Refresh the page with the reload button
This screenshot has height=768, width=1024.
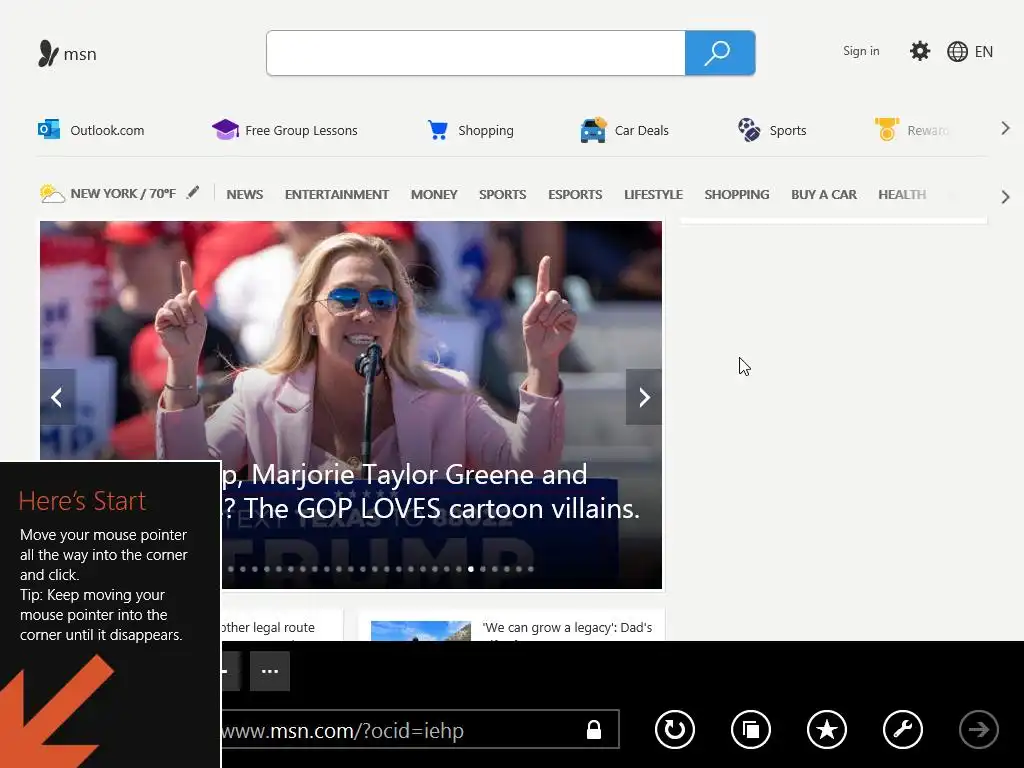675,729
